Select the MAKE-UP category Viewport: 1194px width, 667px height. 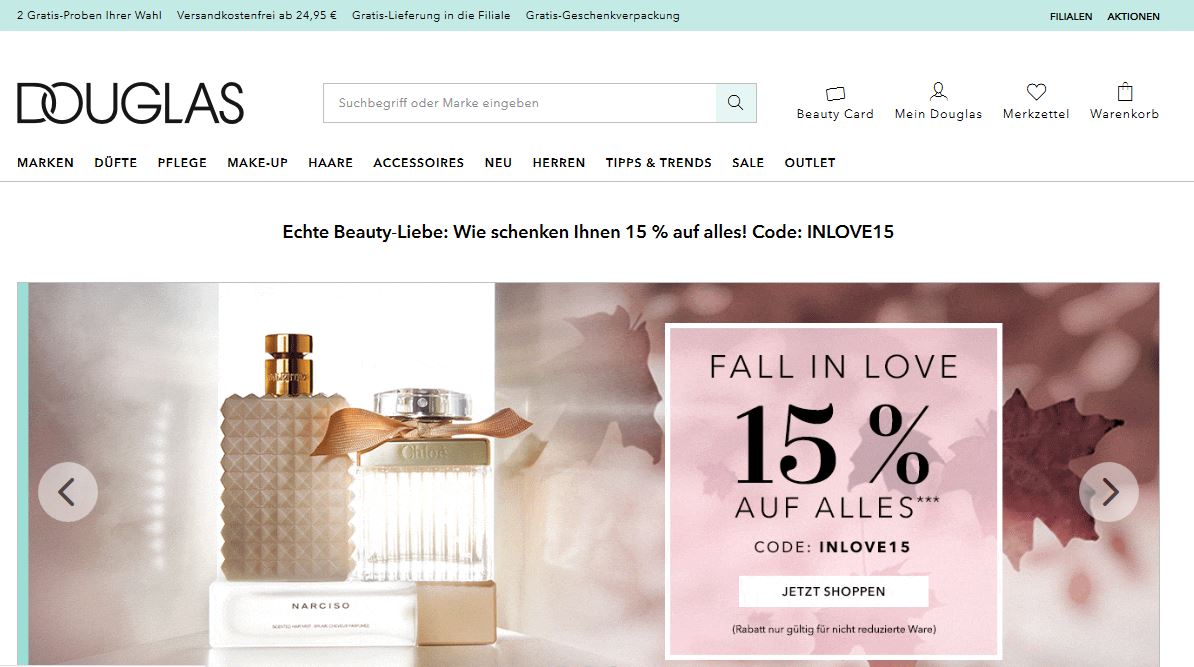click(x=257, y=163)
